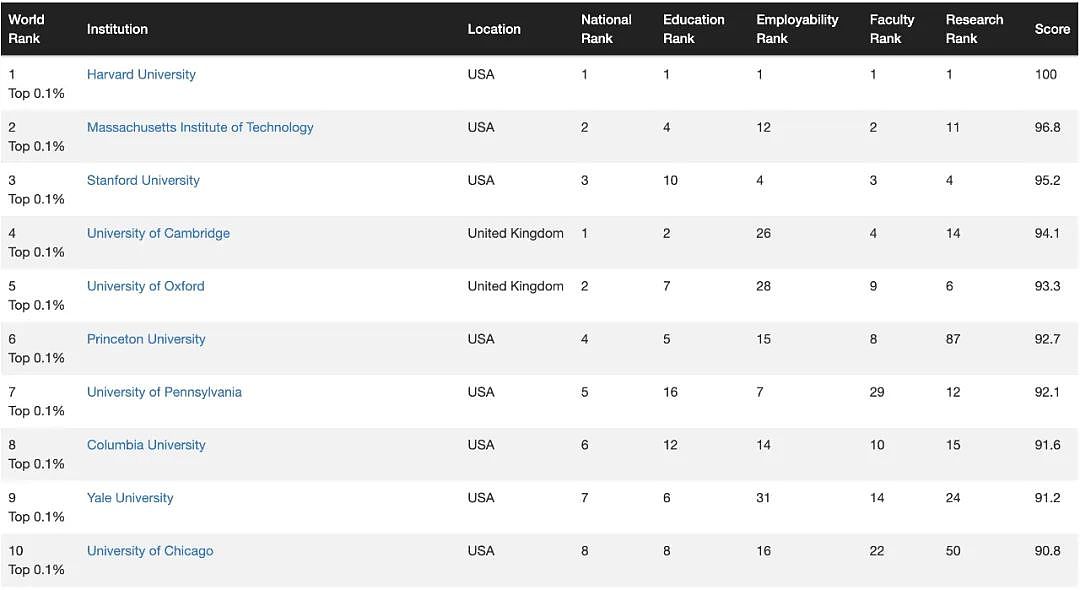Open the Columbia University link

[x=146, y=445]
